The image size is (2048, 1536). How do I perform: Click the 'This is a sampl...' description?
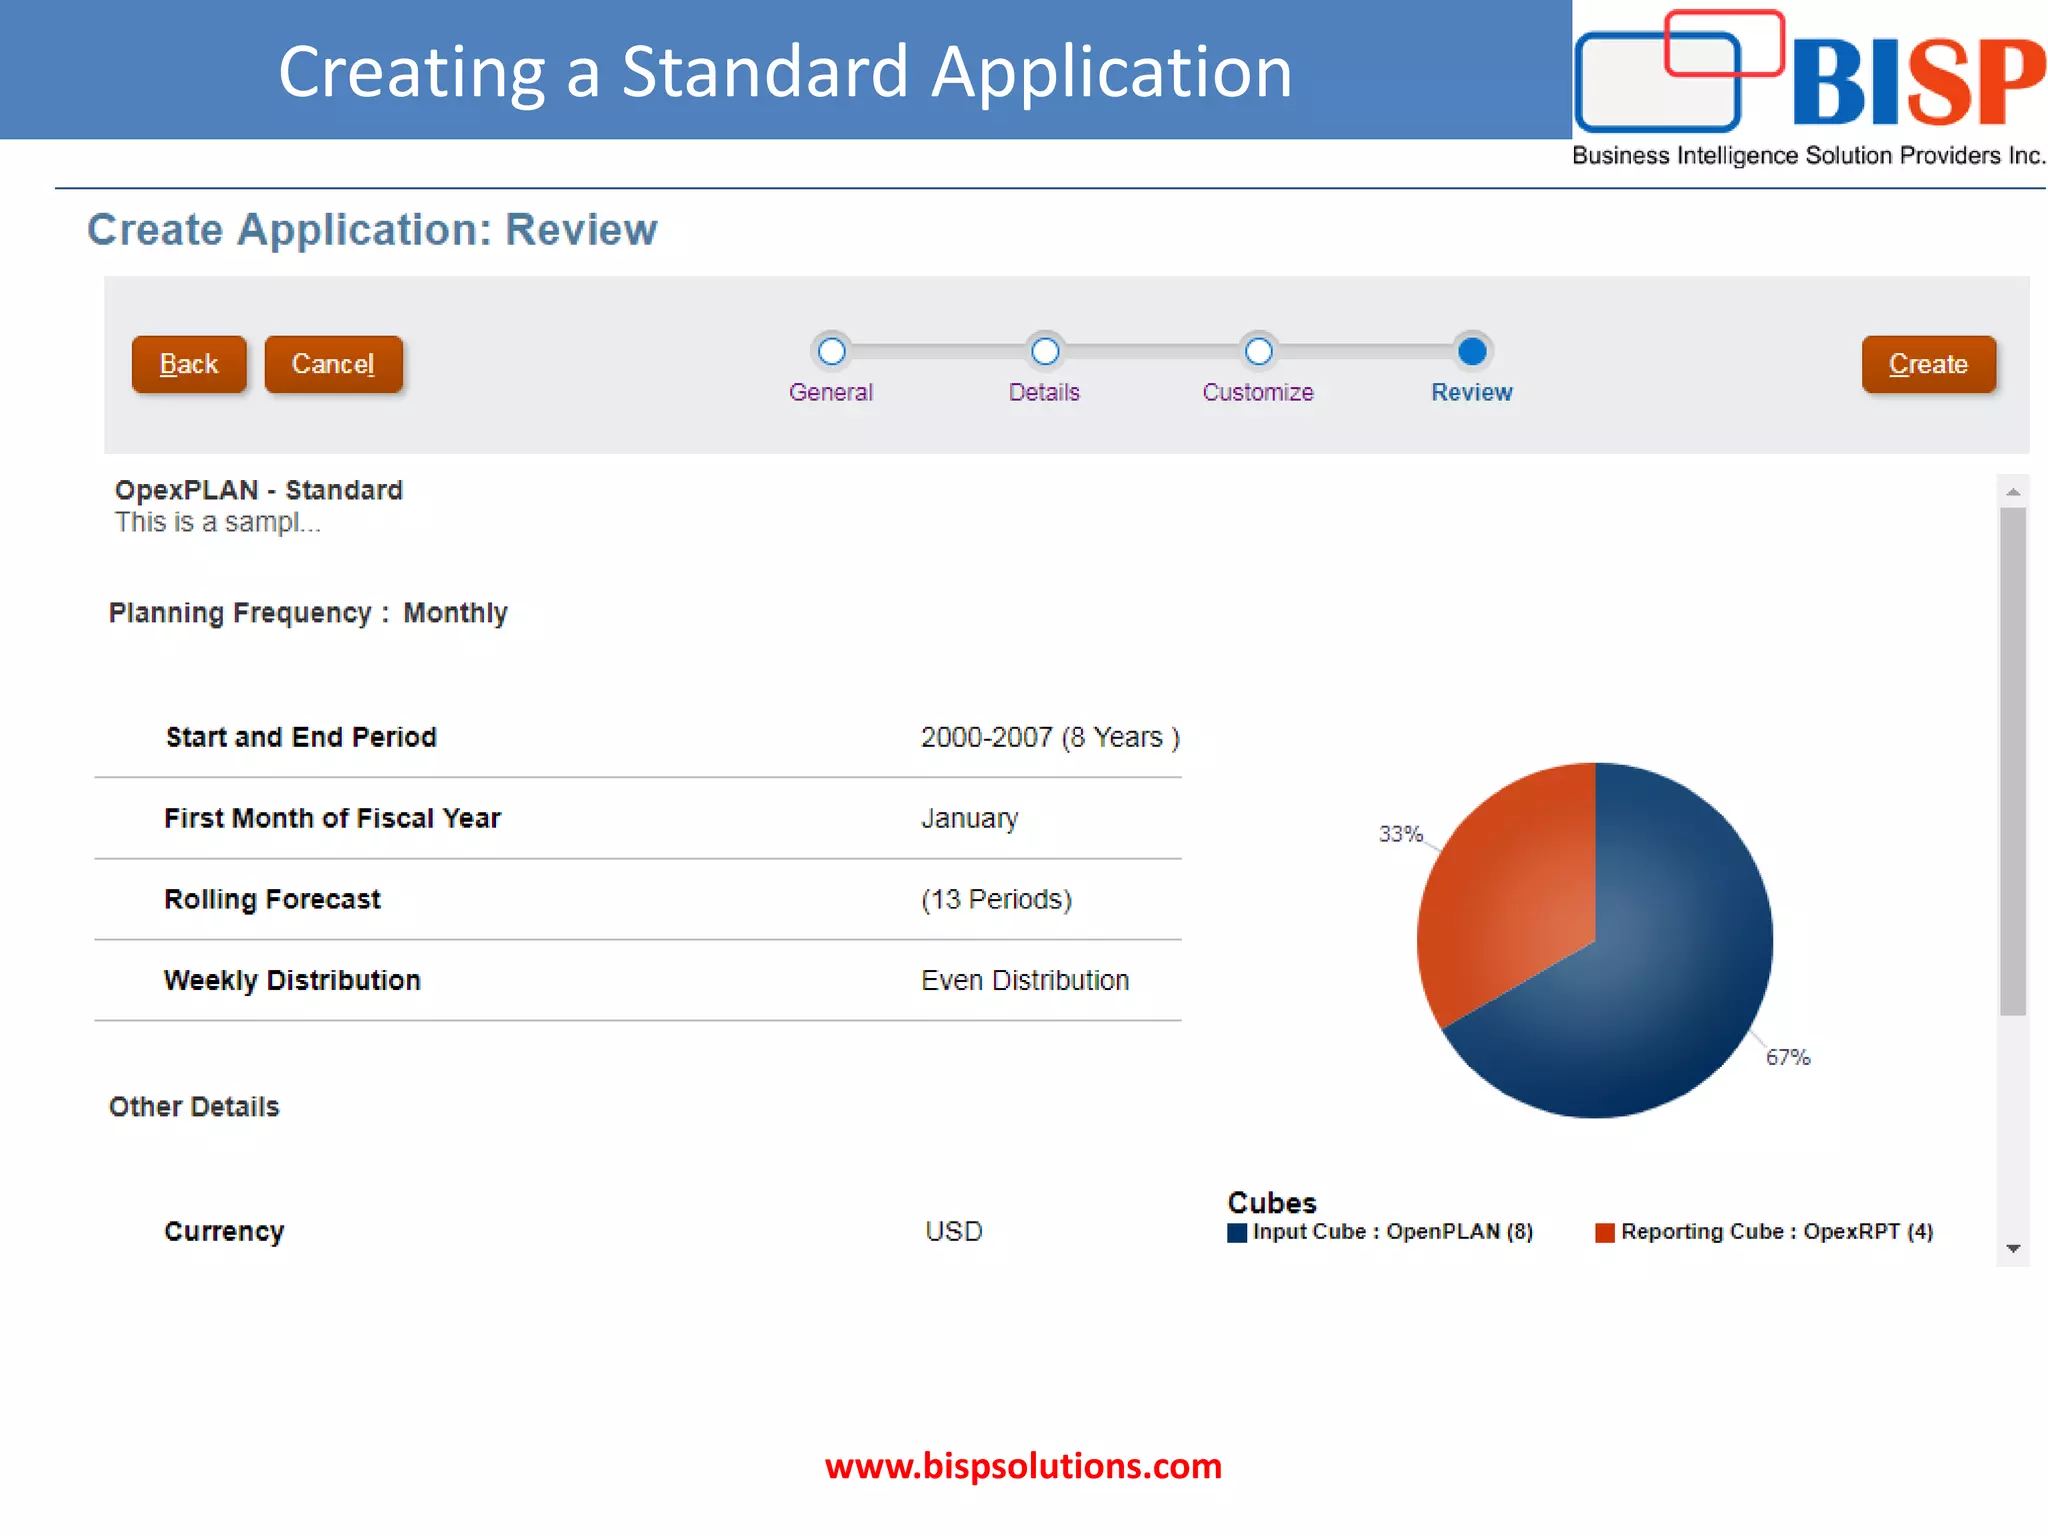click(218, 522)
